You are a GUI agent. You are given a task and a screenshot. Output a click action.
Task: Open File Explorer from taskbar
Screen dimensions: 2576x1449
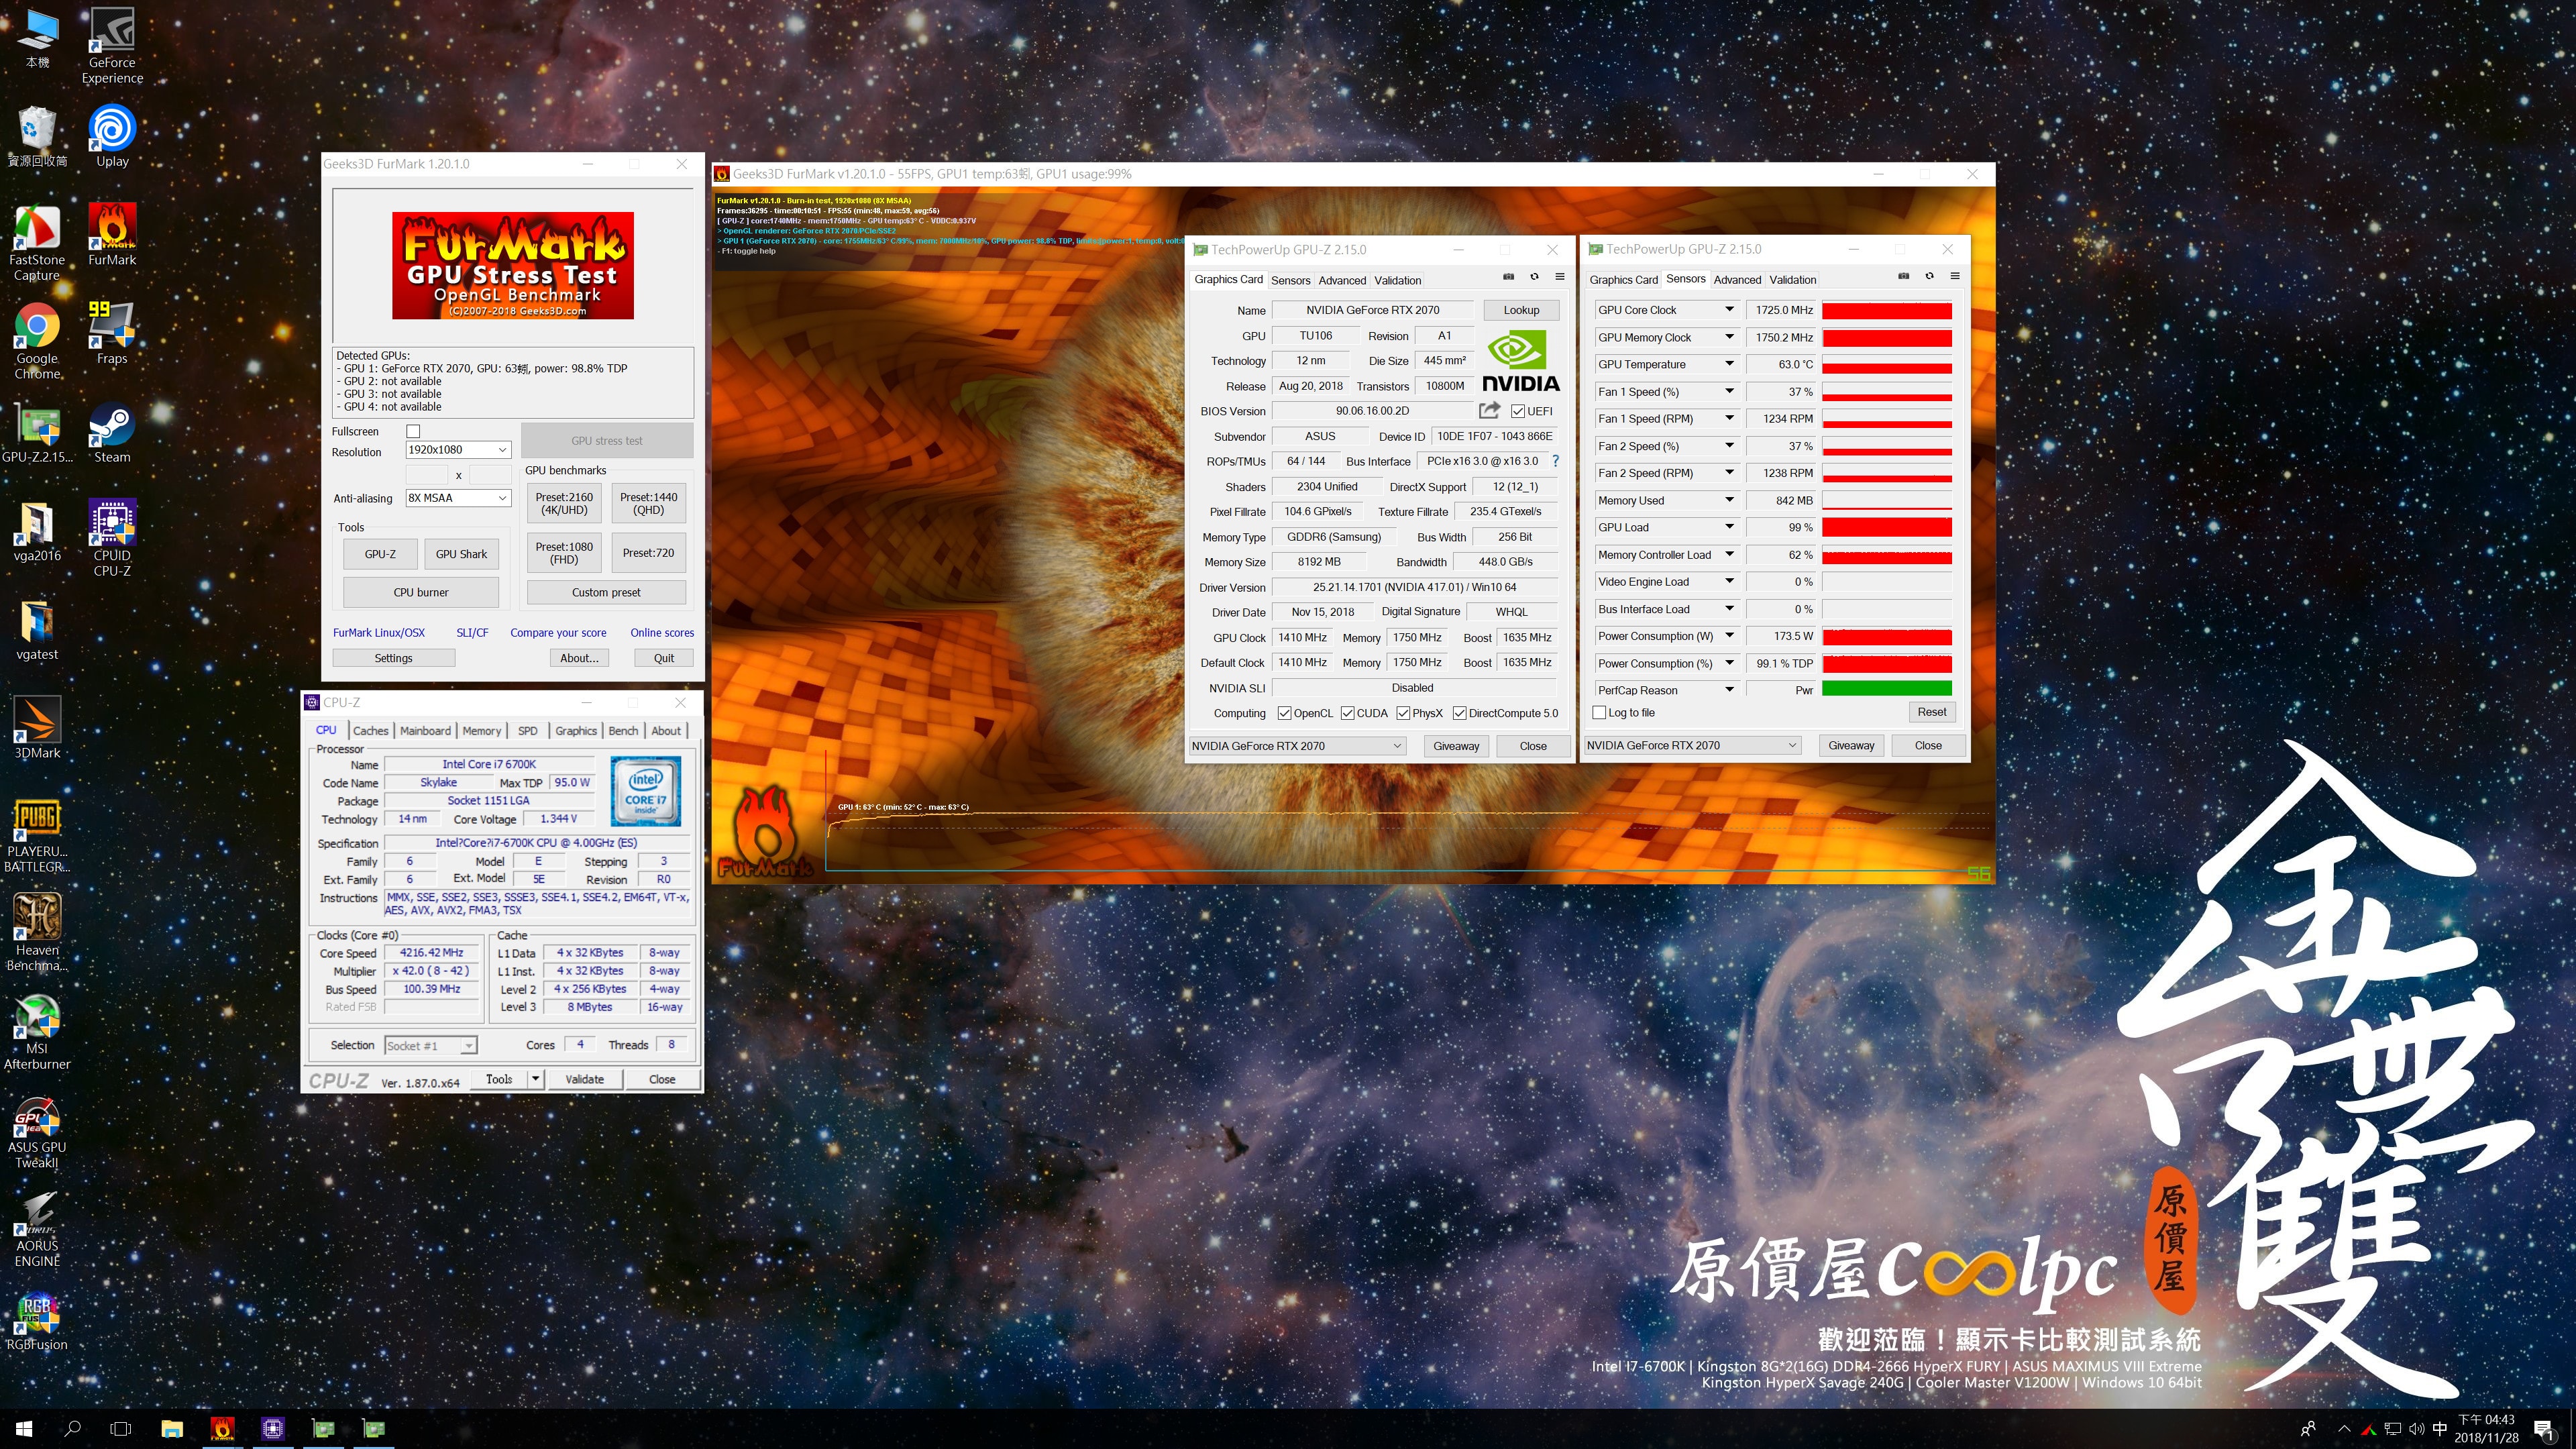point(172,1428)
